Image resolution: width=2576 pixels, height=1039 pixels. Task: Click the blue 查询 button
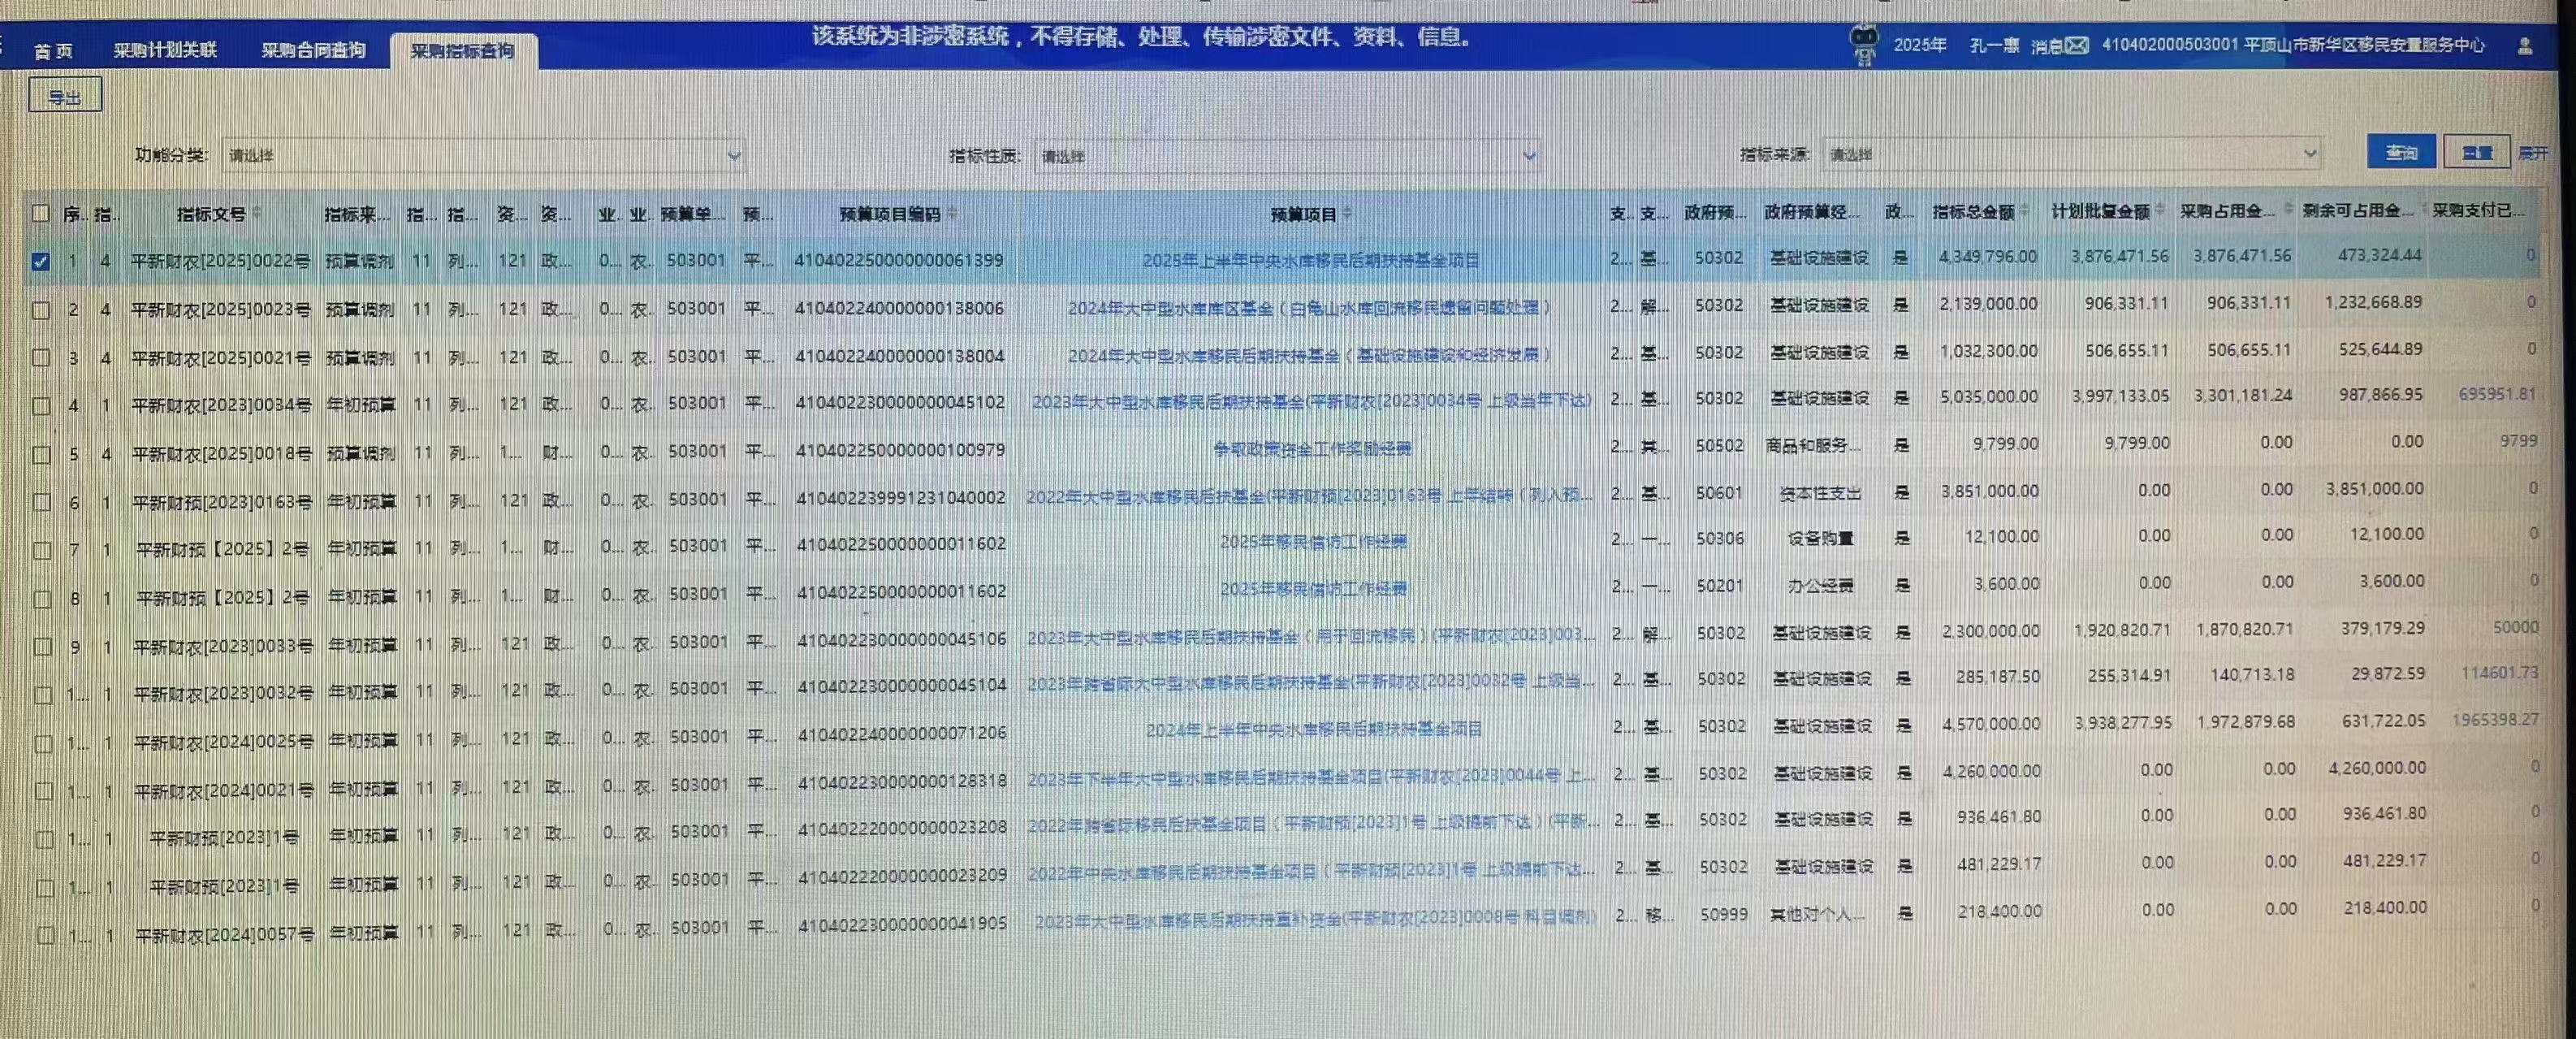[x=2401, y=152]
